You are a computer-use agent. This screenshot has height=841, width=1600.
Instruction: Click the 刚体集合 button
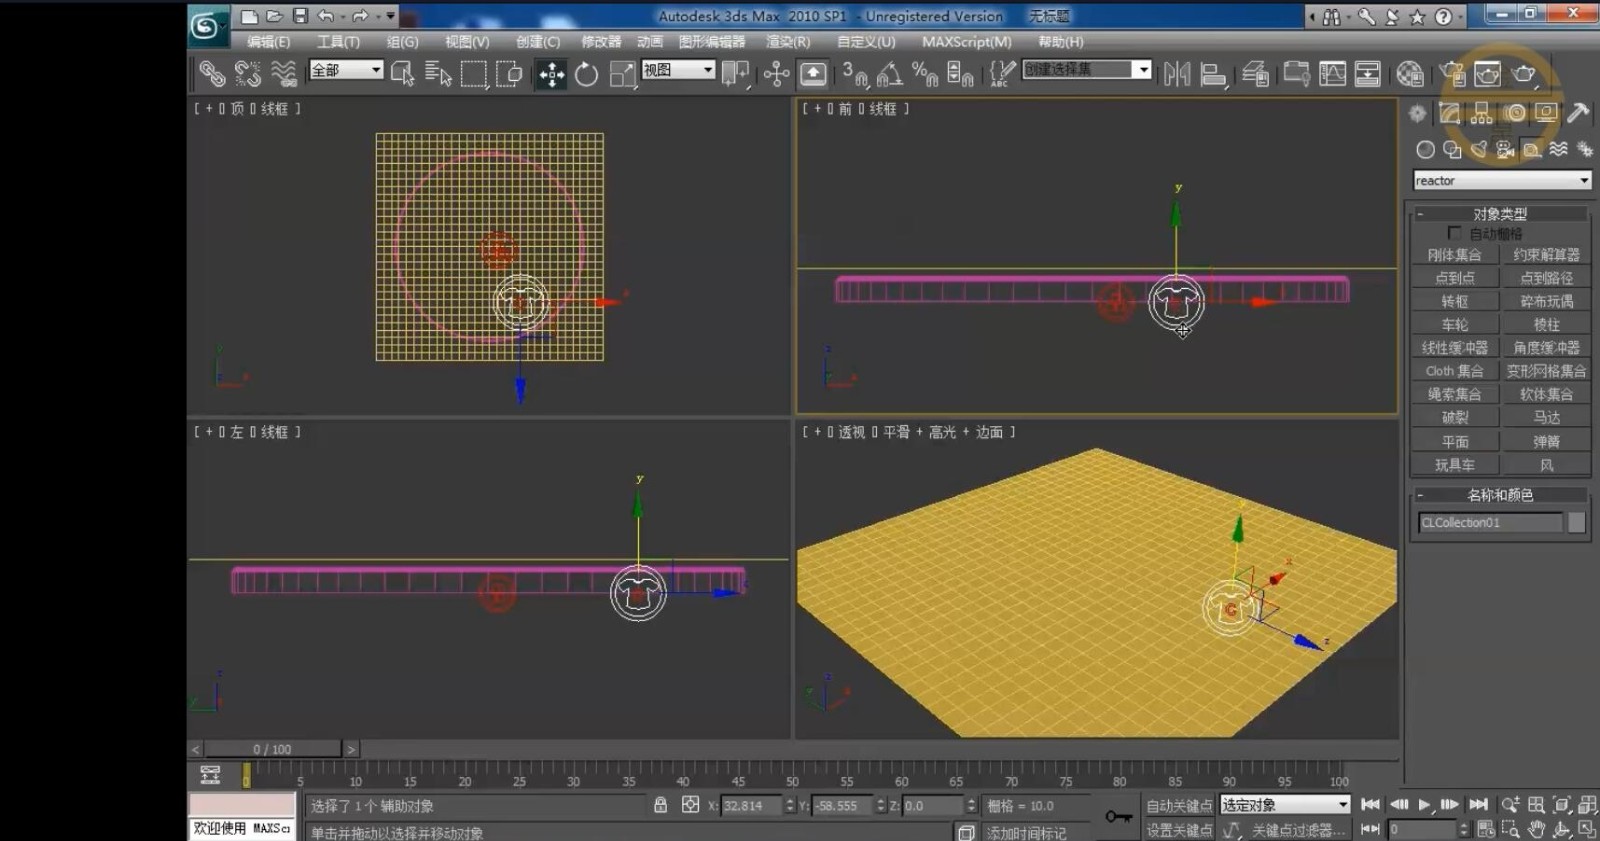click(x=1454, y=255)
